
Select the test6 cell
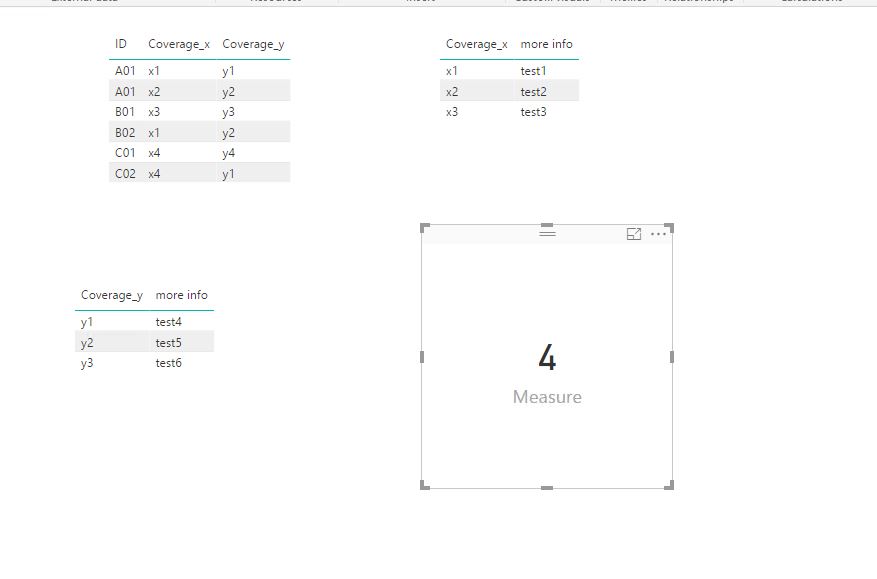tap(168, 363)
